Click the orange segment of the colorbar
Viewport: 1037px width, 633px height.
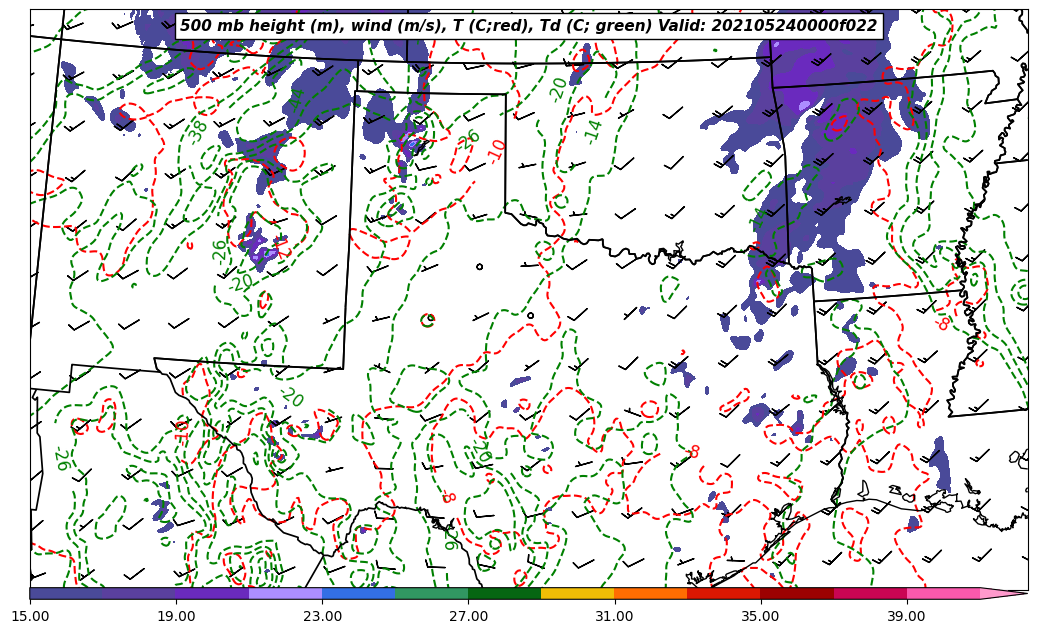click(x=650, y=593)
